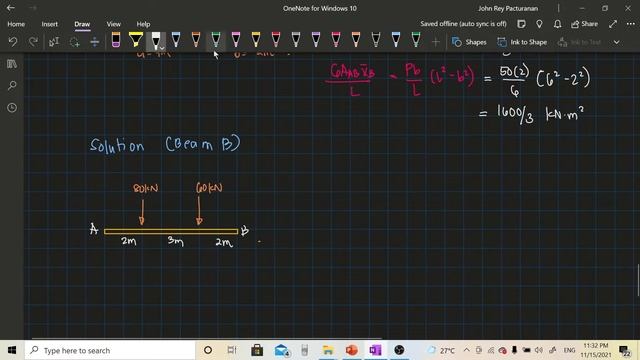Open the Action Center notifications

click(624, 350)
